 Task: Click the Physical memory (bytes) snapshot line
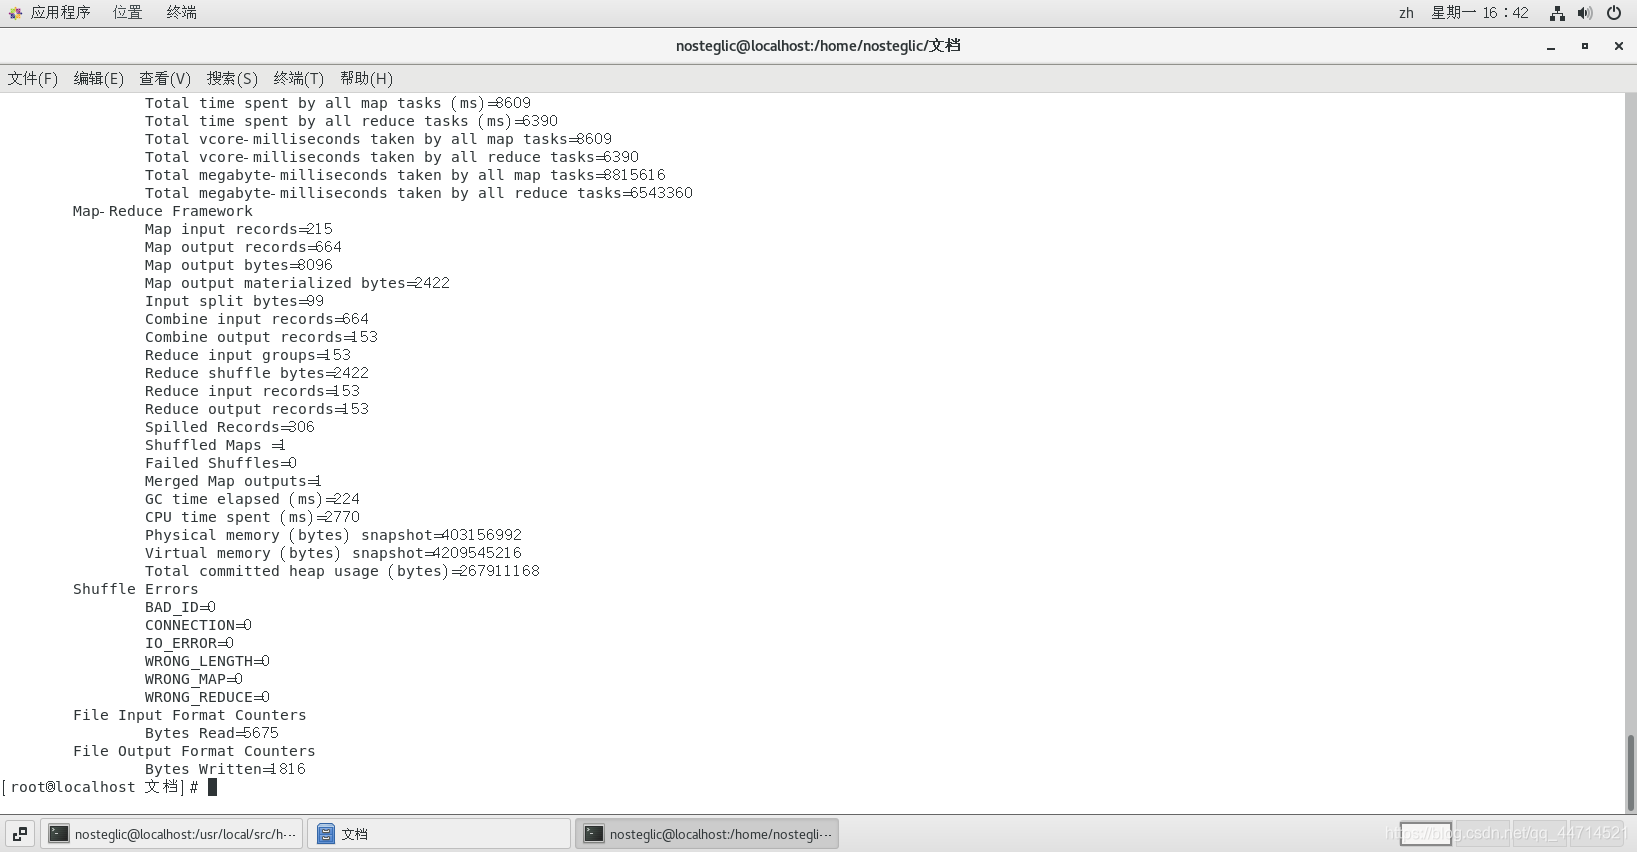333,535
